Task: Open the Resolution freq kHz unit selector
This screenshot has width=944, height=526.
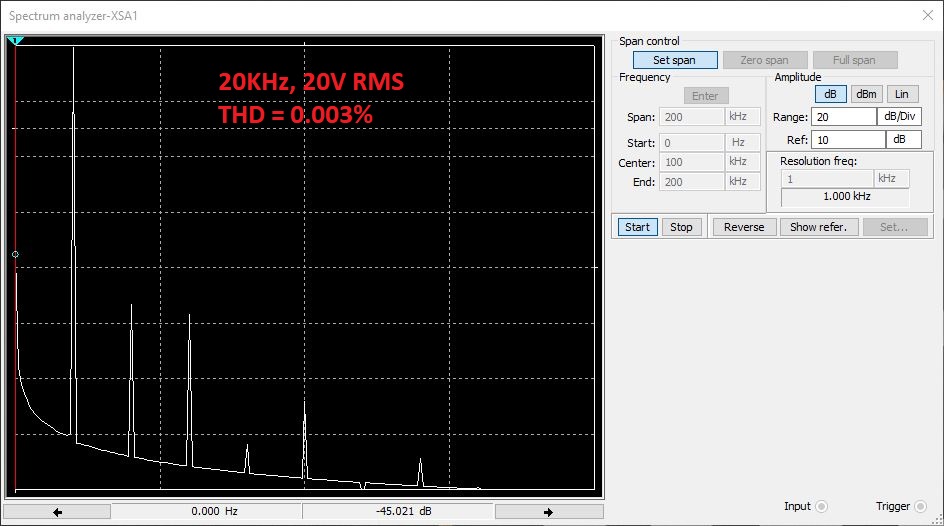Action: tap(892, 179)
